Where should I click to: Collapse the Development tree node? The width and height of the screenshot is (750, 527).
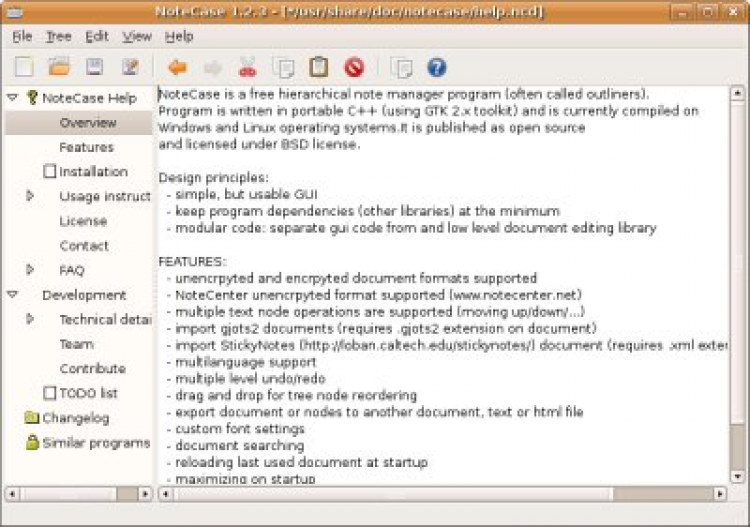(x=12, y=295)
